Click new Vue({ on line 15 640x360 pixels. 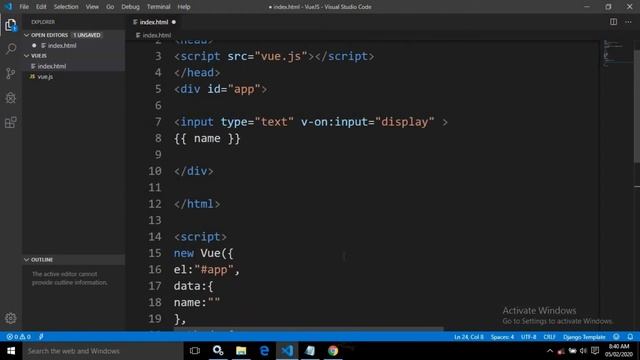point(203,253)
